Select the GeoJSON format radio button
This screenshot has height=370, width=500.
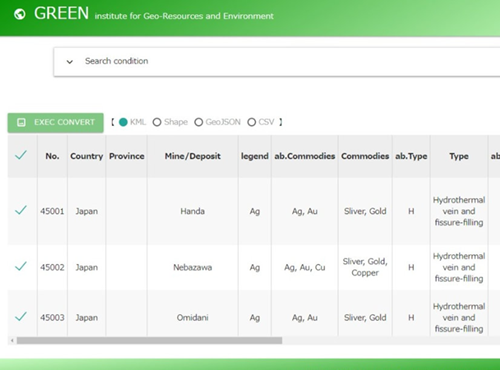[199, 122]
